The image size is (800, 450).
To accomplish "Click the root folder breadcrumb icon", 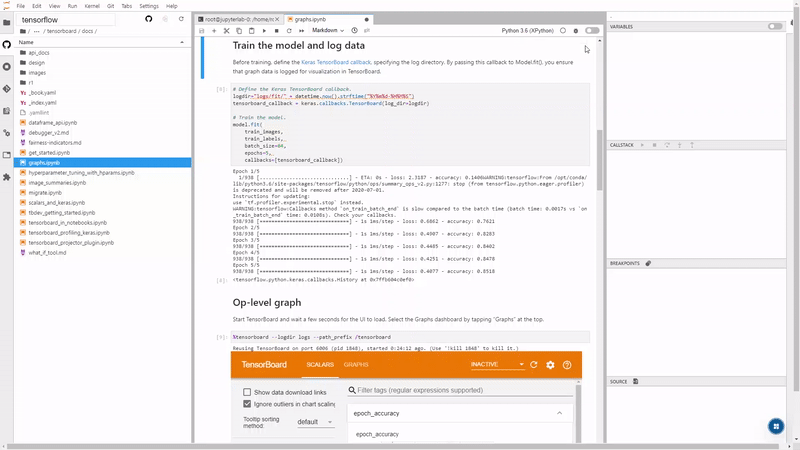I will [x=23, y=31].
